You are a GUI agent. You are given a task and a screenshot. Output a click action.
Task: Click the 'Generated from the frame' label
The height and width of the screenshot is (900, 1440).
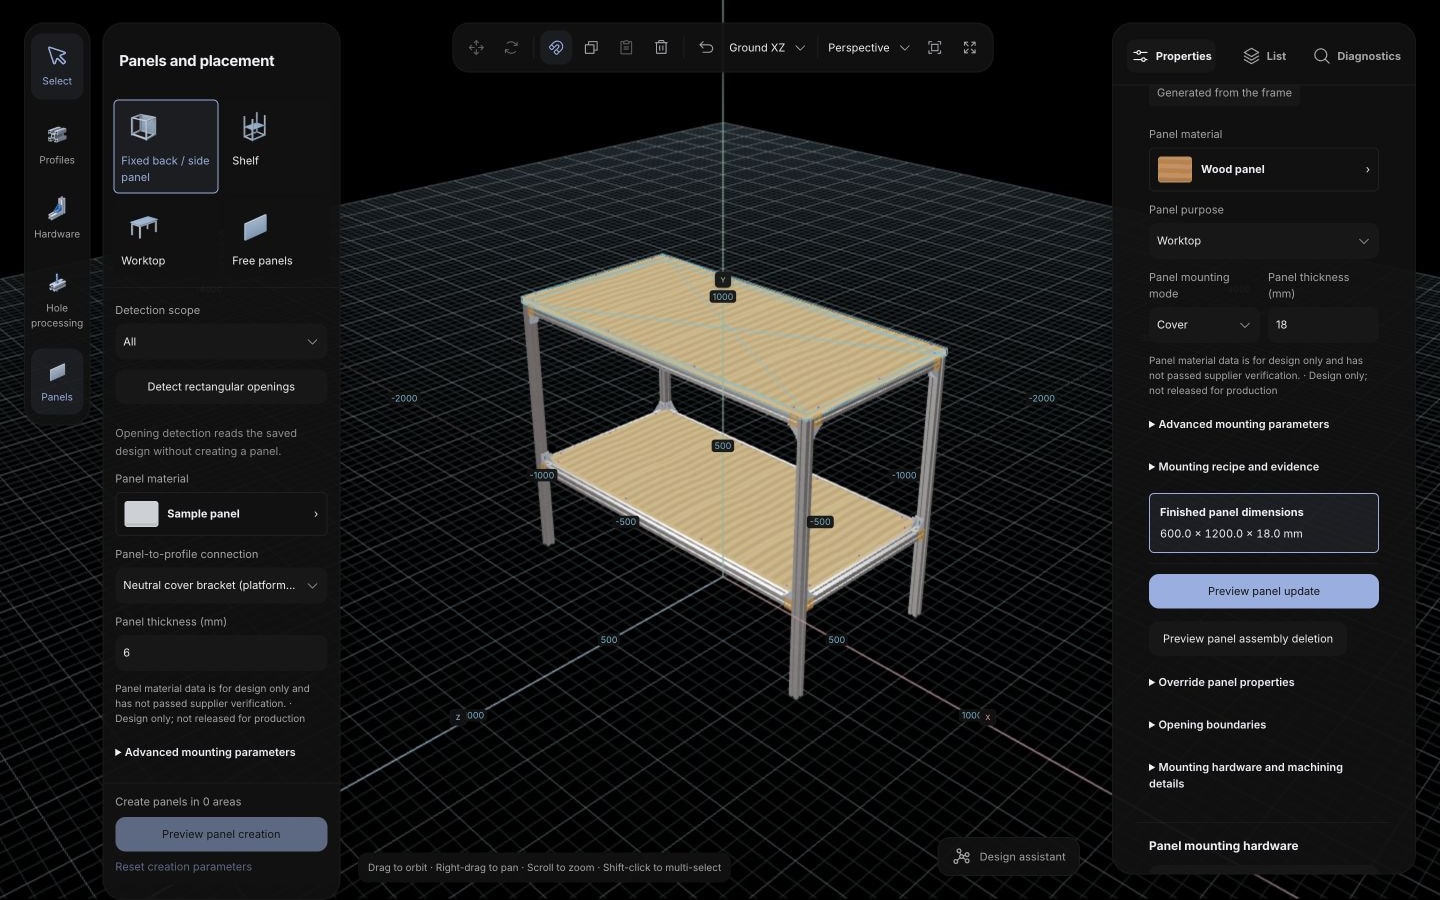pyautogui.click(x=1224, y=93)
